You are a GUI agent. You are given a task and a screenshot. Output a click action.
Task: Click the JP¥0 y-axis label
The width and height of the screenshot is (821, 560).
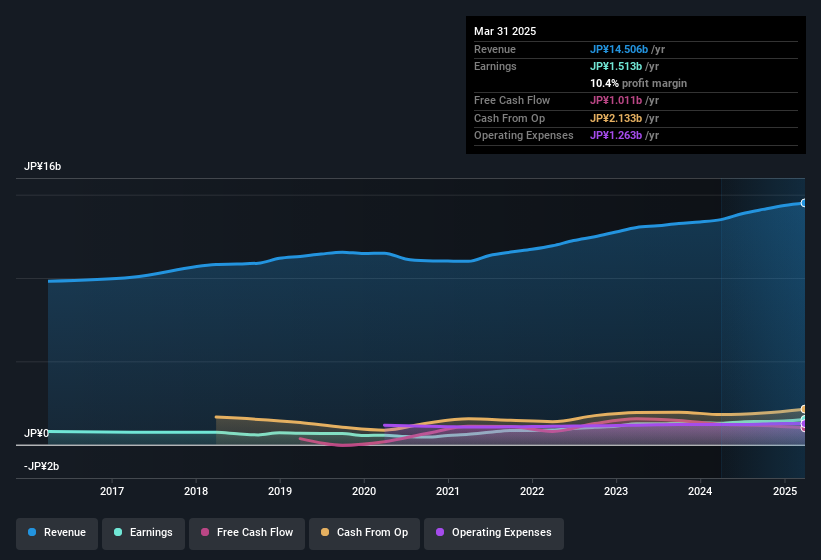[36, 433]
